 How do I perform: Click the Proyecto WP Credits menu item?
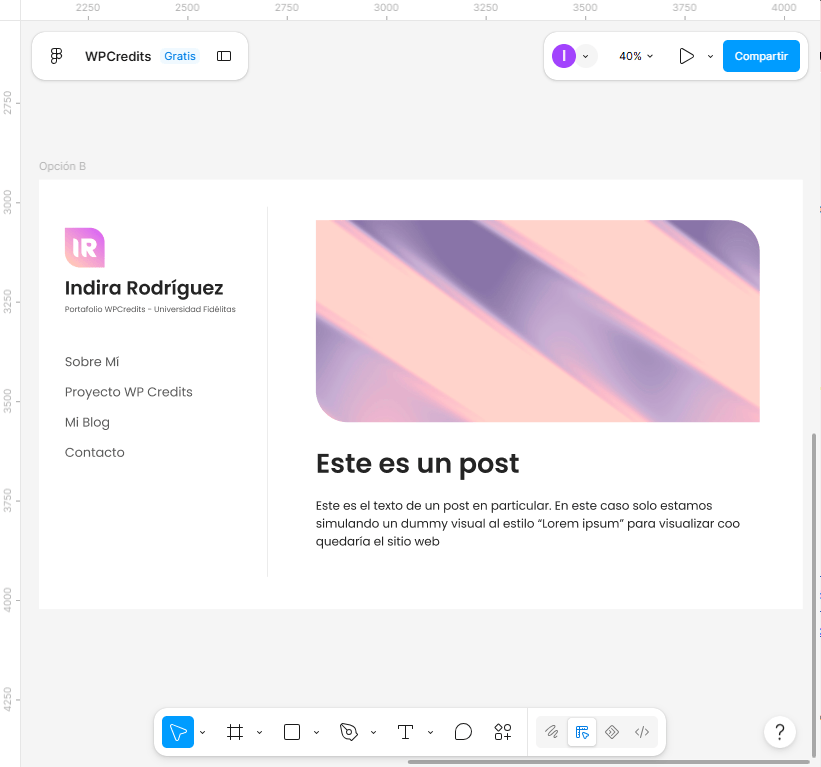[129, 392]
